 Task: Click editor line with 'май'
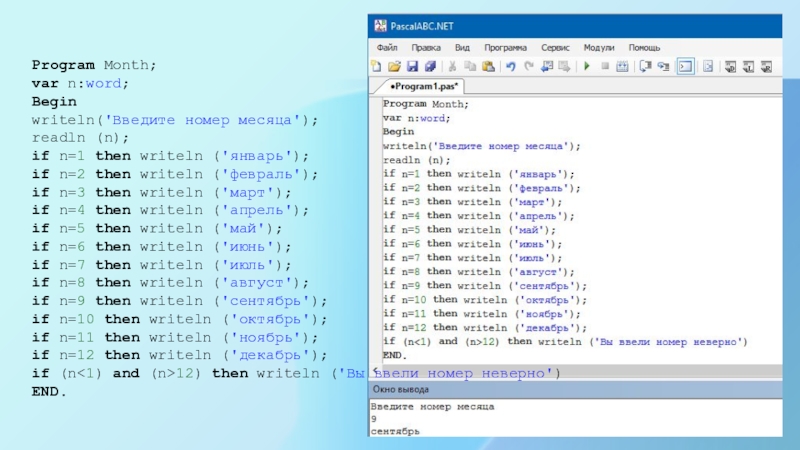tap(469, 230)
